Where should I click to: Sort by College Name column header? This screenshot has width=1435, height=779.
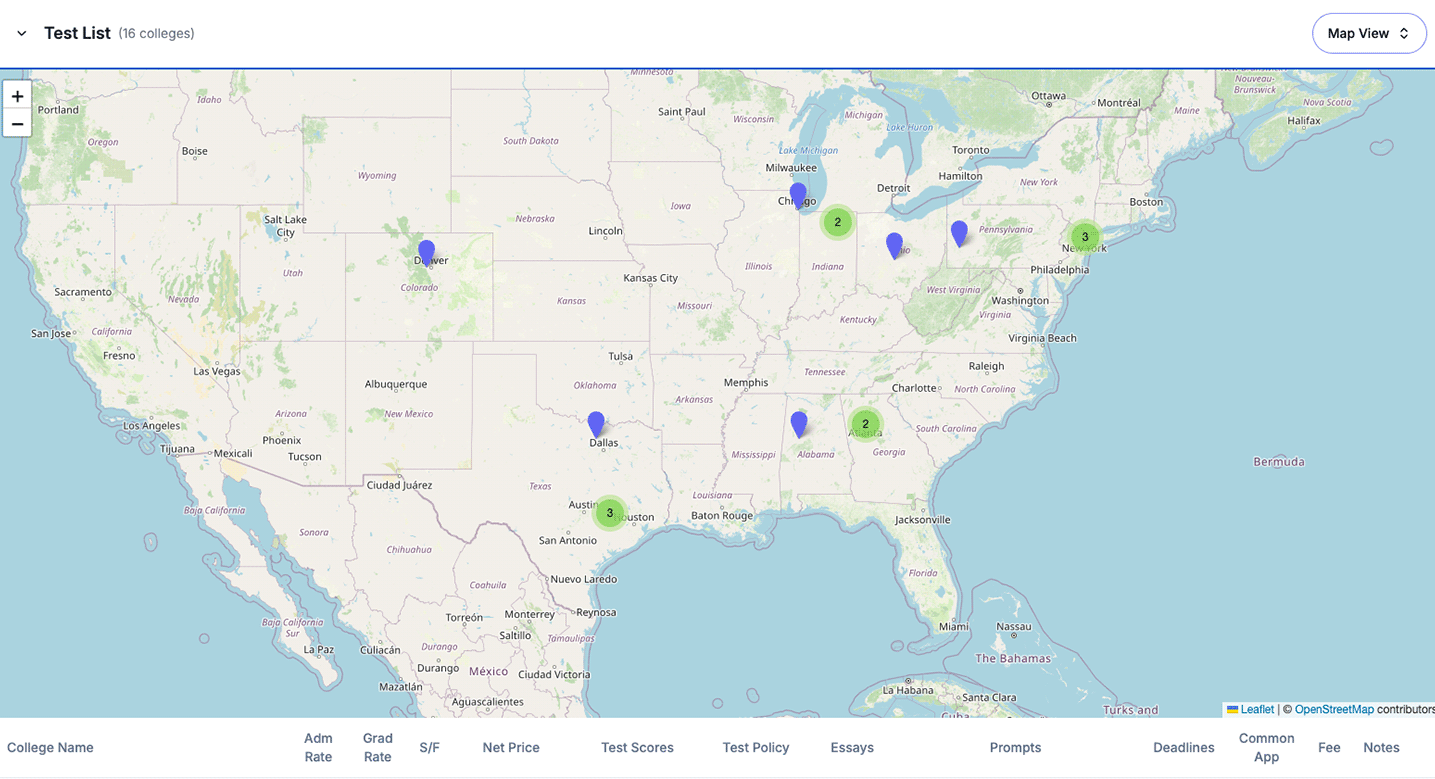point(50,748)
